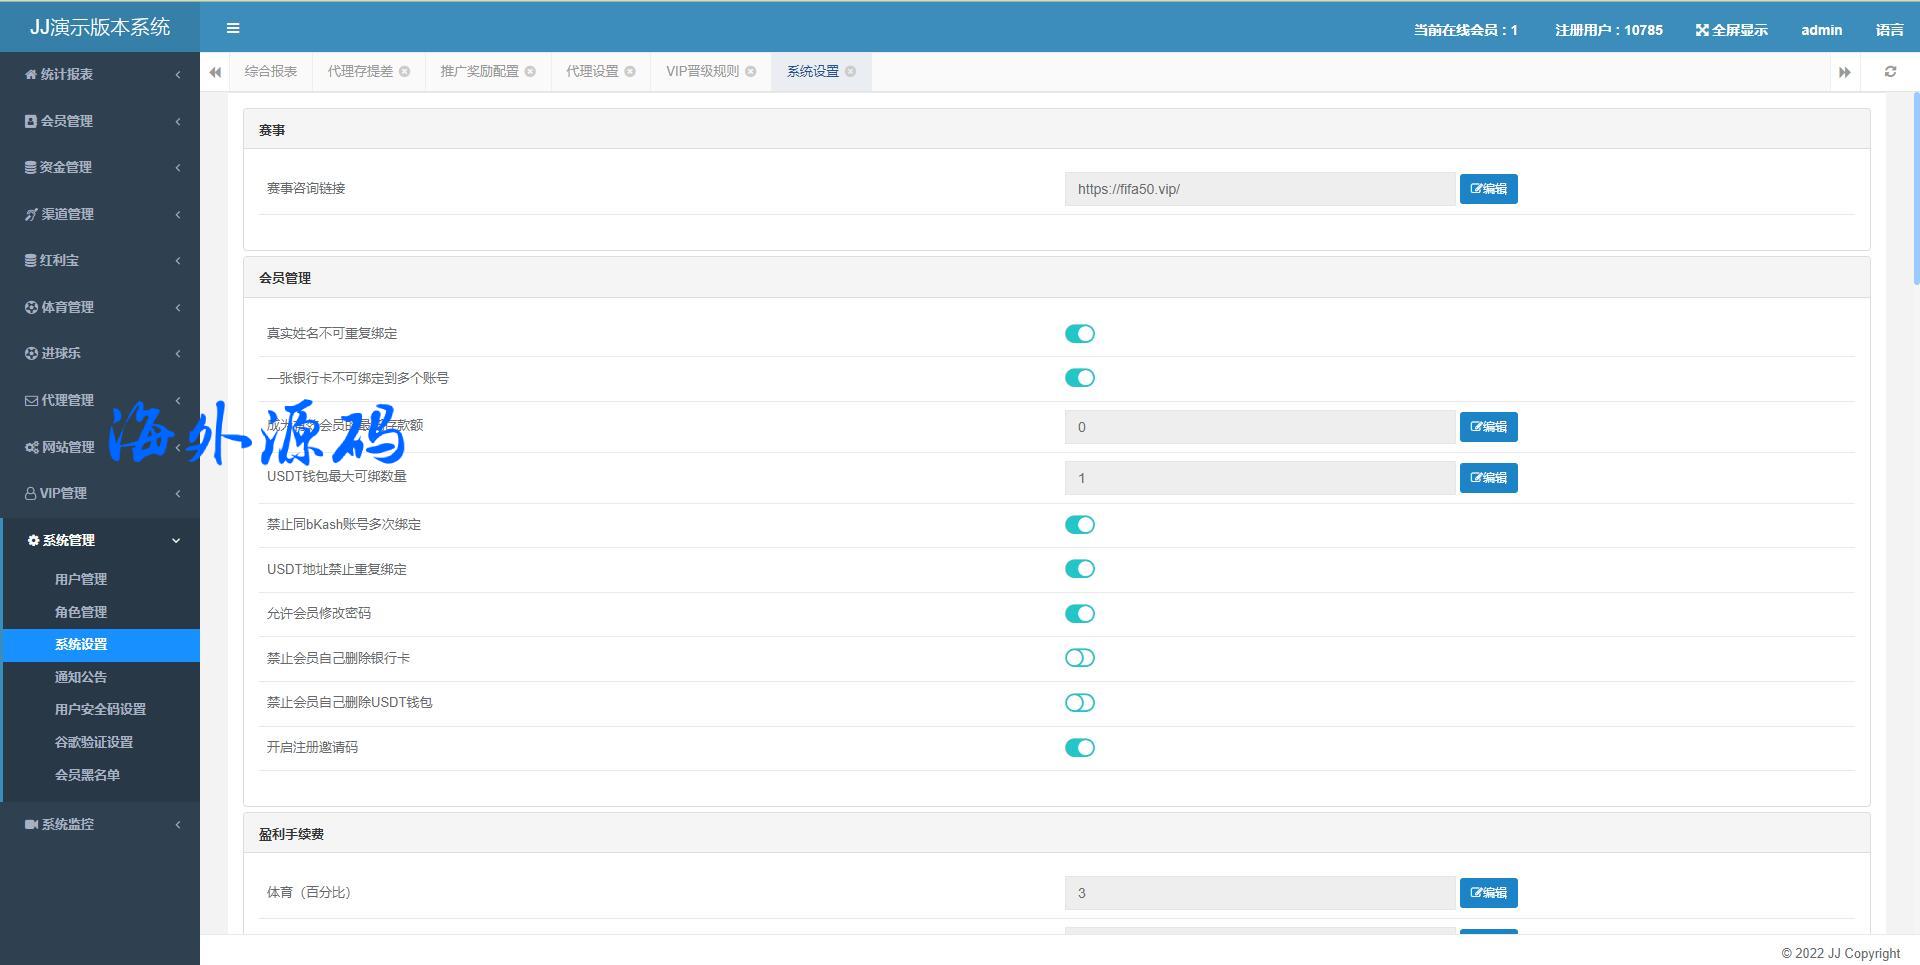Viewport: 1920px width, 965px height.
Task: Enable 禁止会员自己删除银行卡 switch
Action: [1080, 658]
